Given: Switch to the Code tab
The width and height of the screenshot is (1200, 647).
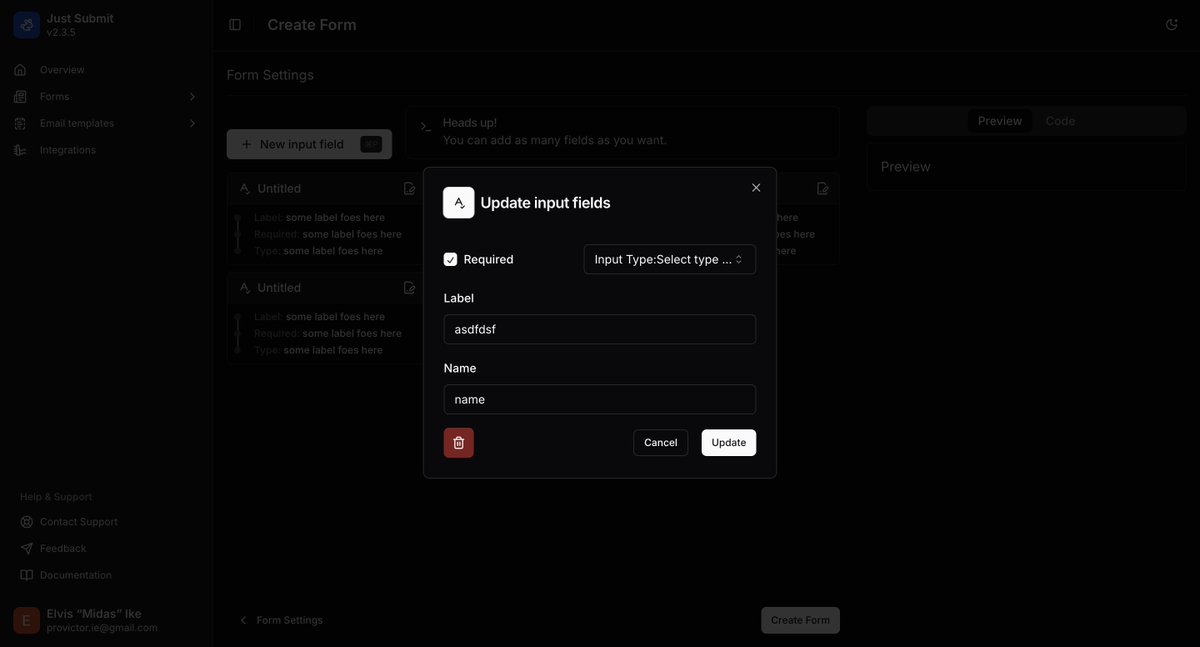Looking at the screenshot, I should pos(1060,121).
